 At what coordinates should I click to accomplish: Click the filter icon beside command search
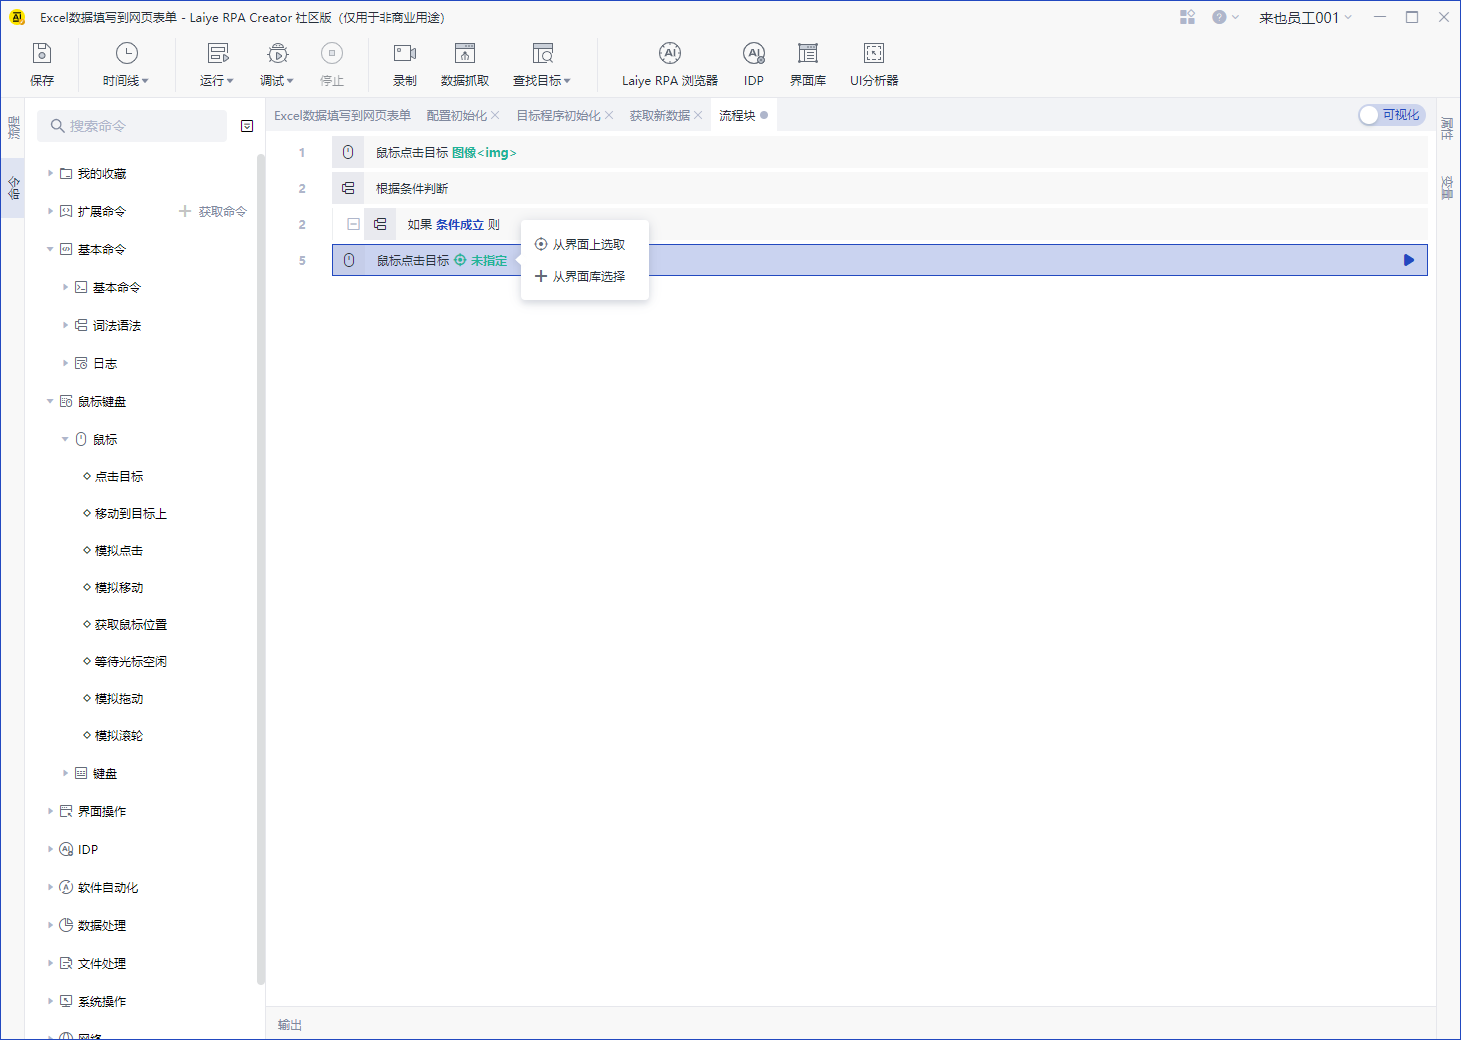click(247, 126)
